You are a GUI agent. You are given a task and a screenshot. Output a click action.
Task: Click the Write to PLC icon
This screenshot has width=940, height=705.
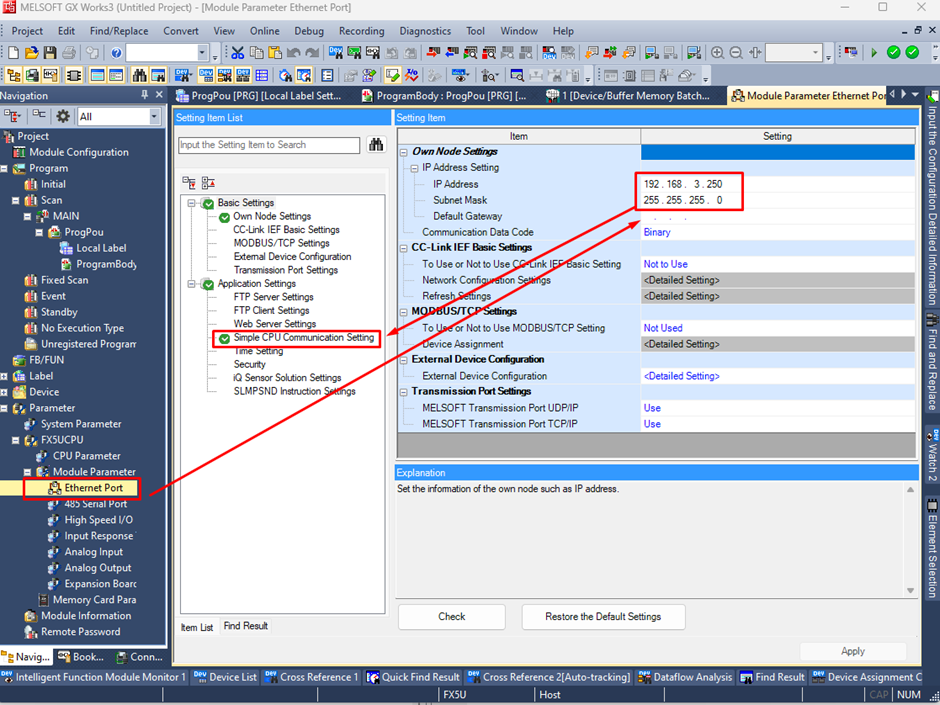tap(433, 53)
